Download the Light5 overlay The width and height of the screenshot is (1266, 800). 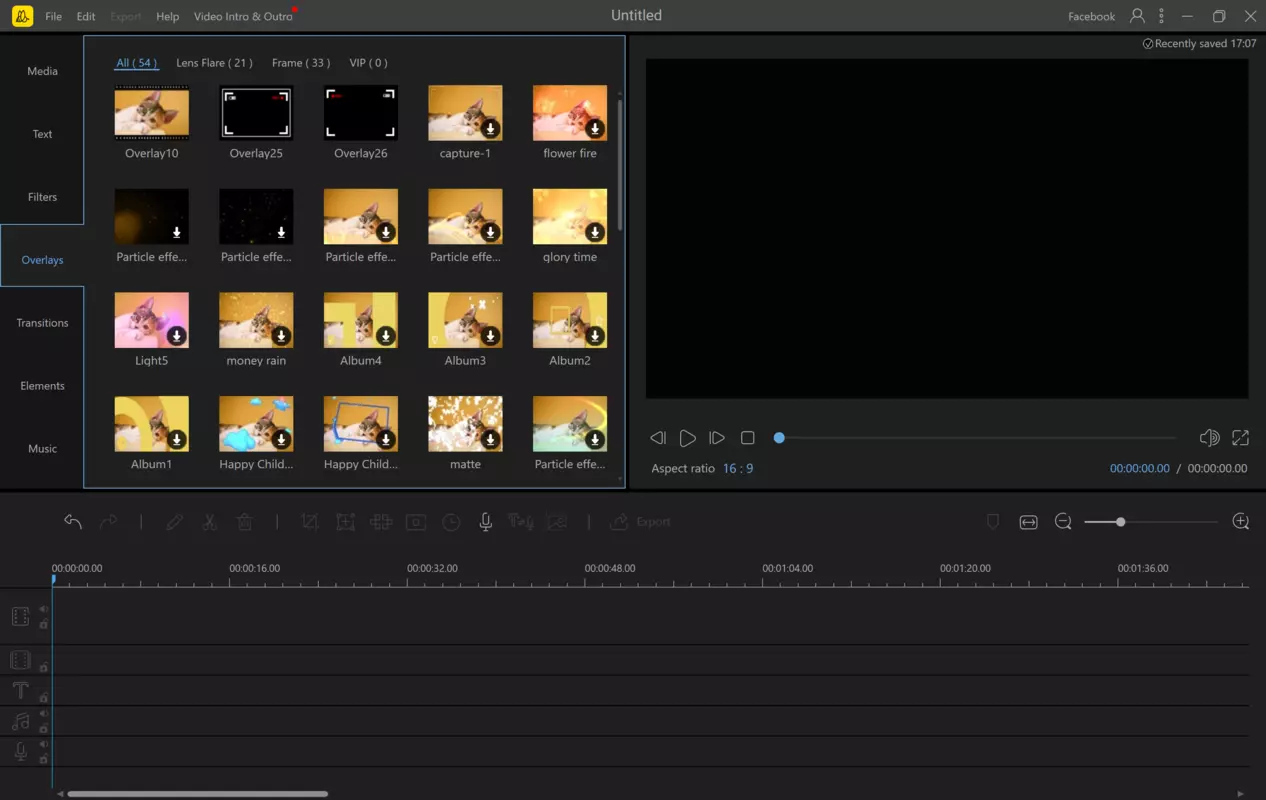[177, 336]
